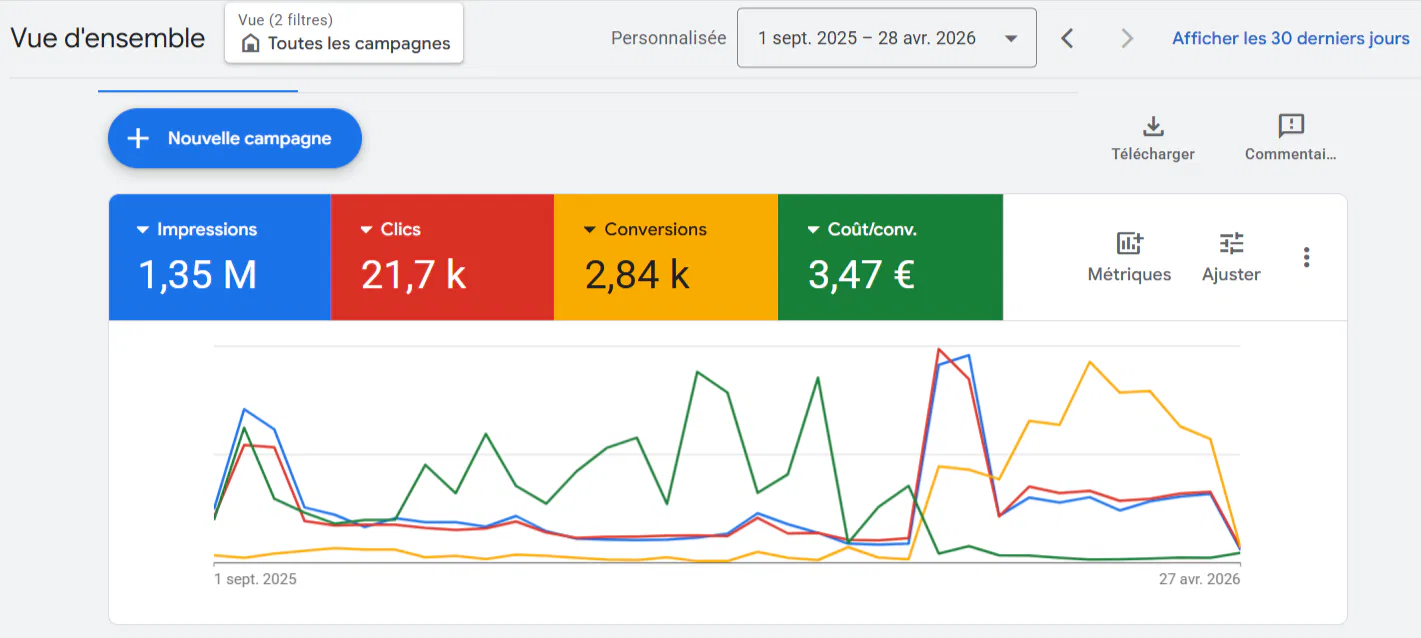
Task: Click the Télécharger download icon
Action: [1153, 127]
